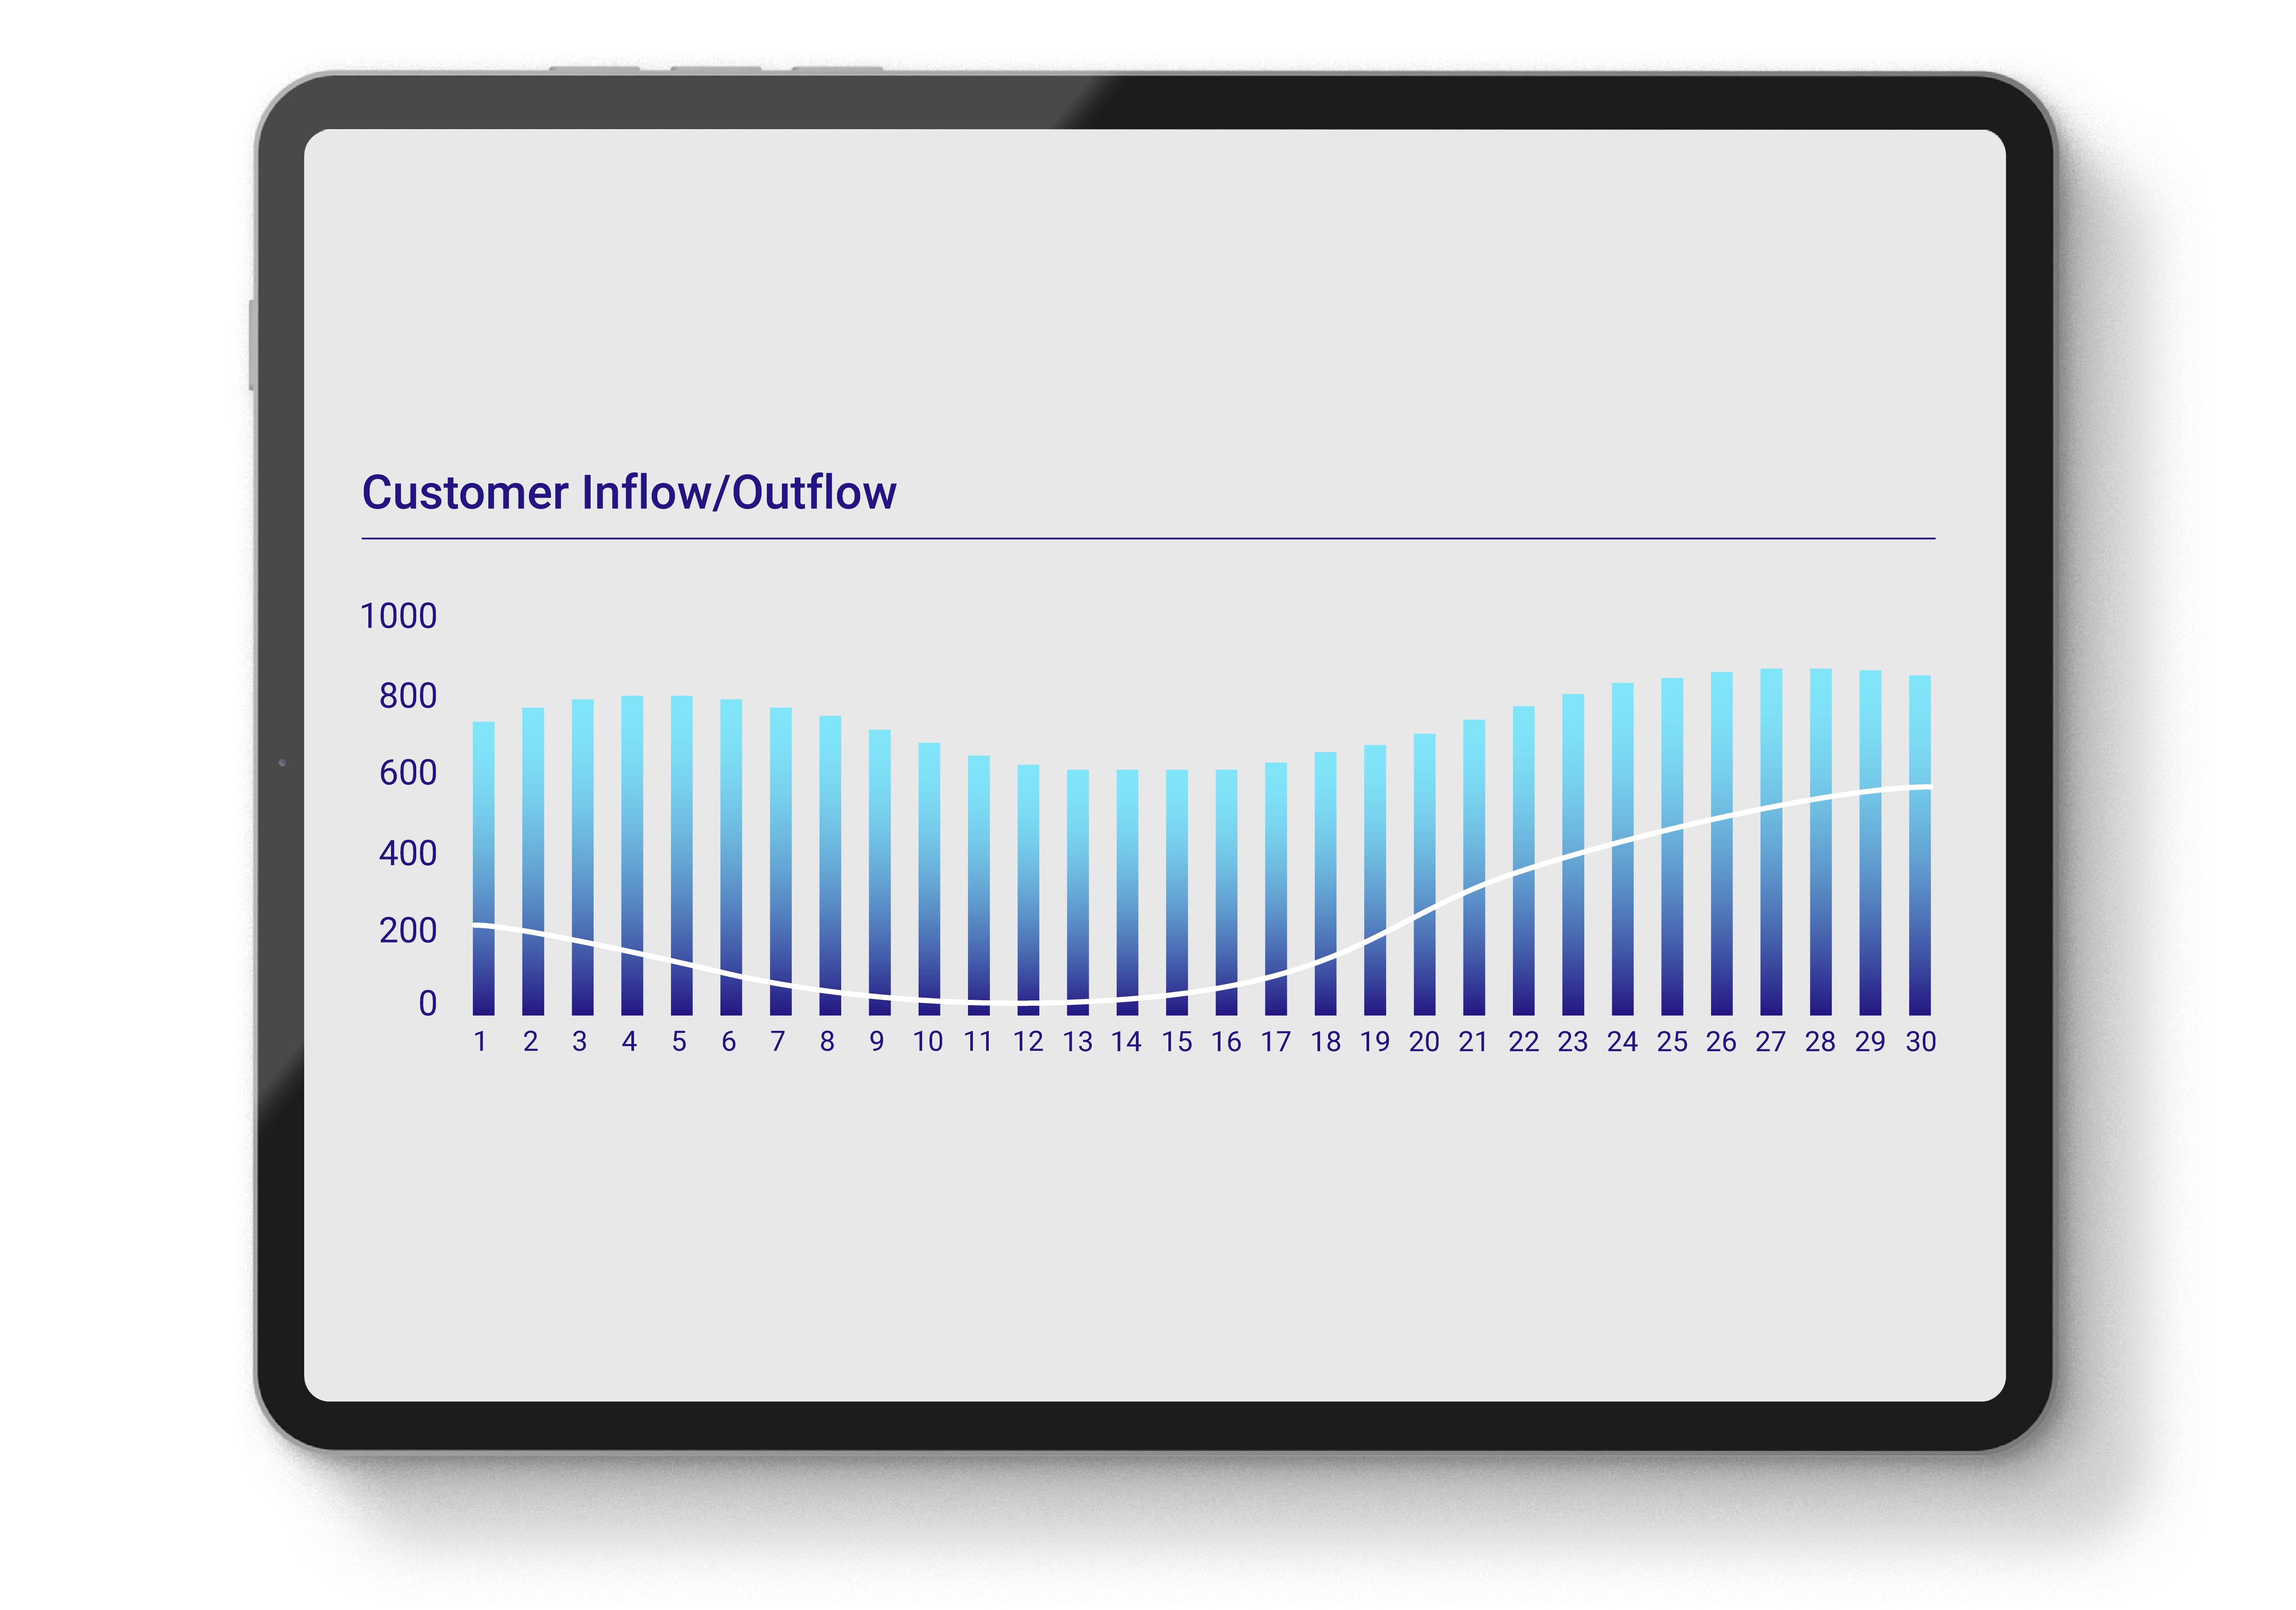Select the bar for day 28
2296x1610 pixels.
[1820, 842]
